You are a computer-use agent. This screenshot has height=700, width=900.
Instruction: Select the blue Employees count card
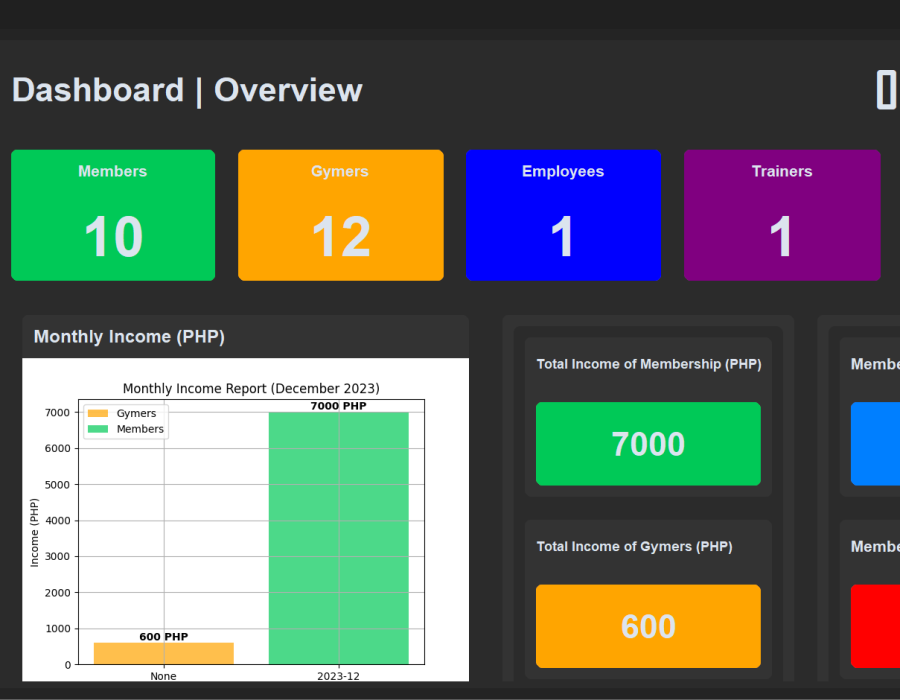pos(563,215)
